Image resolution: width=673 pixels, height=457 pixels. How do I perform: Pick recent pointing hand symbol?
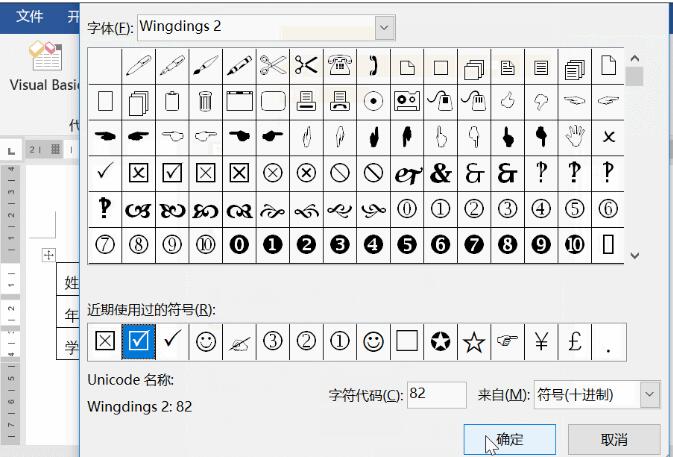(507, 342)
